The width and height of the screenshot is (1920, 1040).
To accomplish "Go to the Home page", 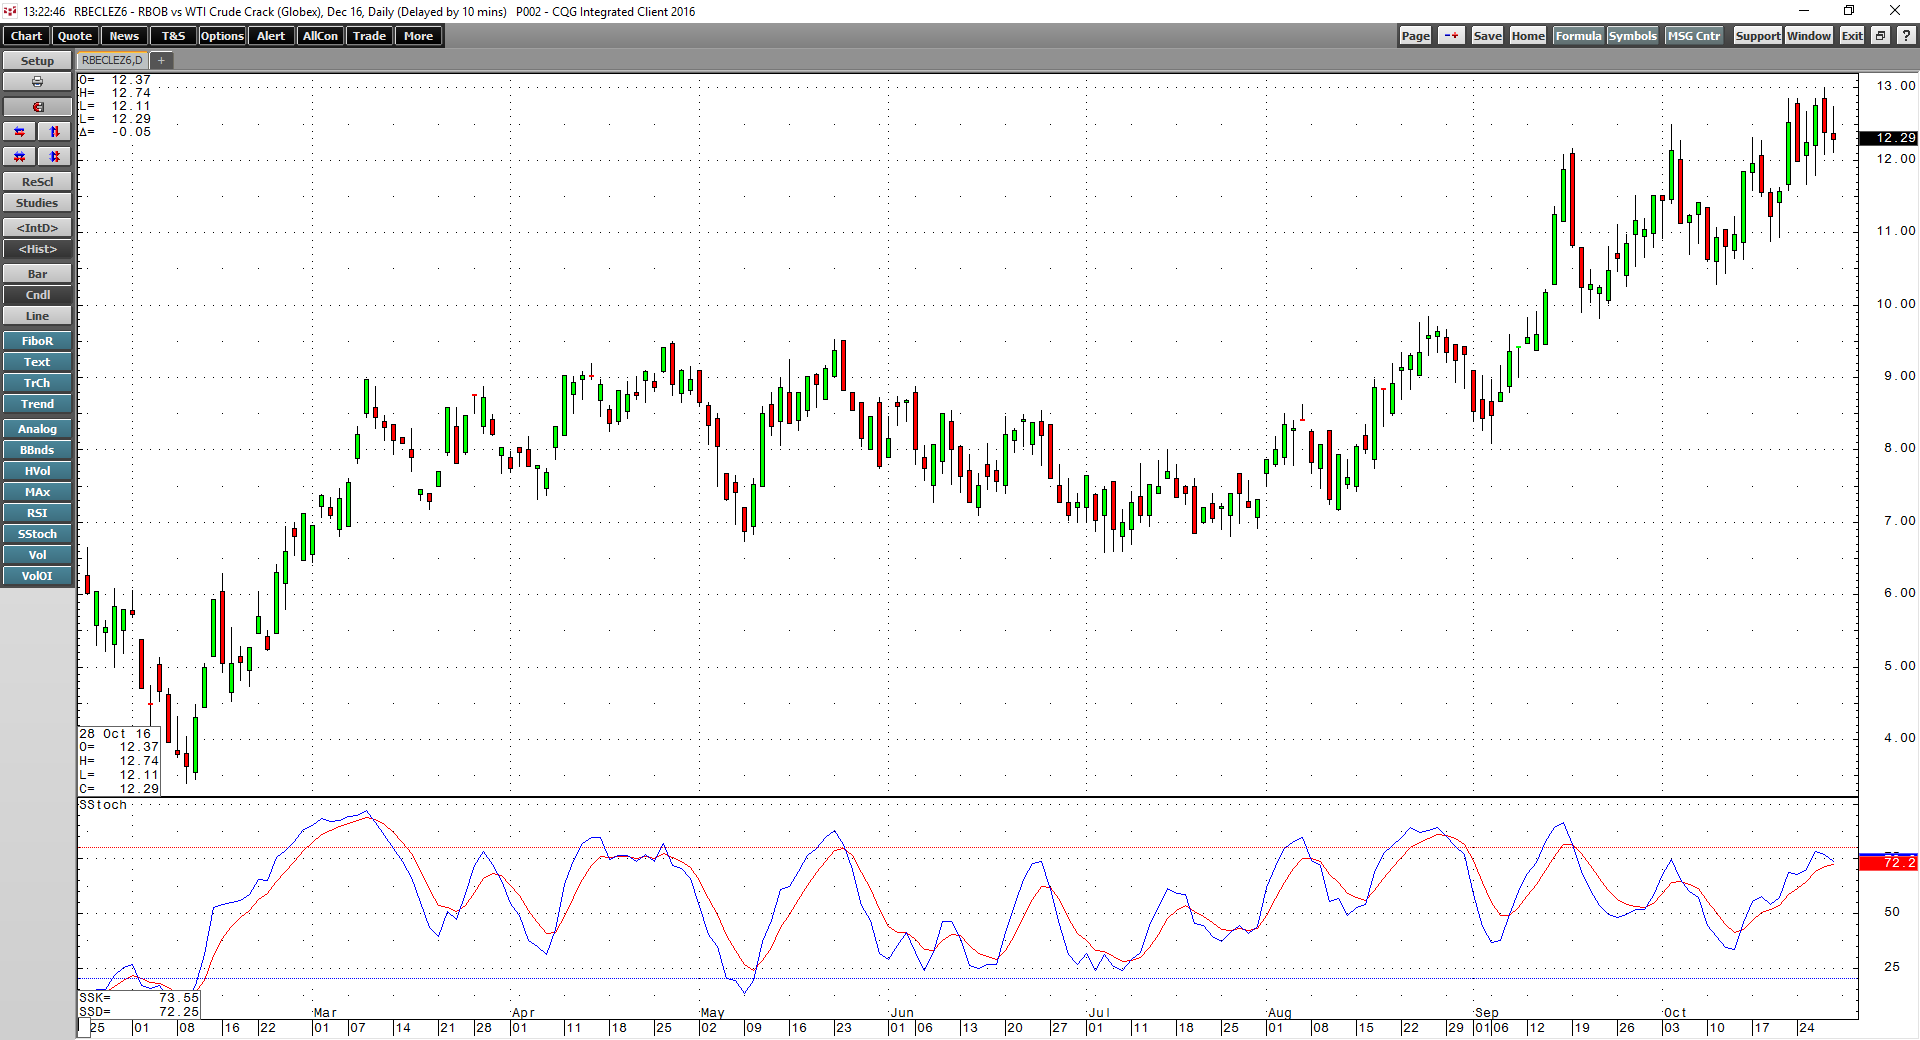I will [1528, 36].
